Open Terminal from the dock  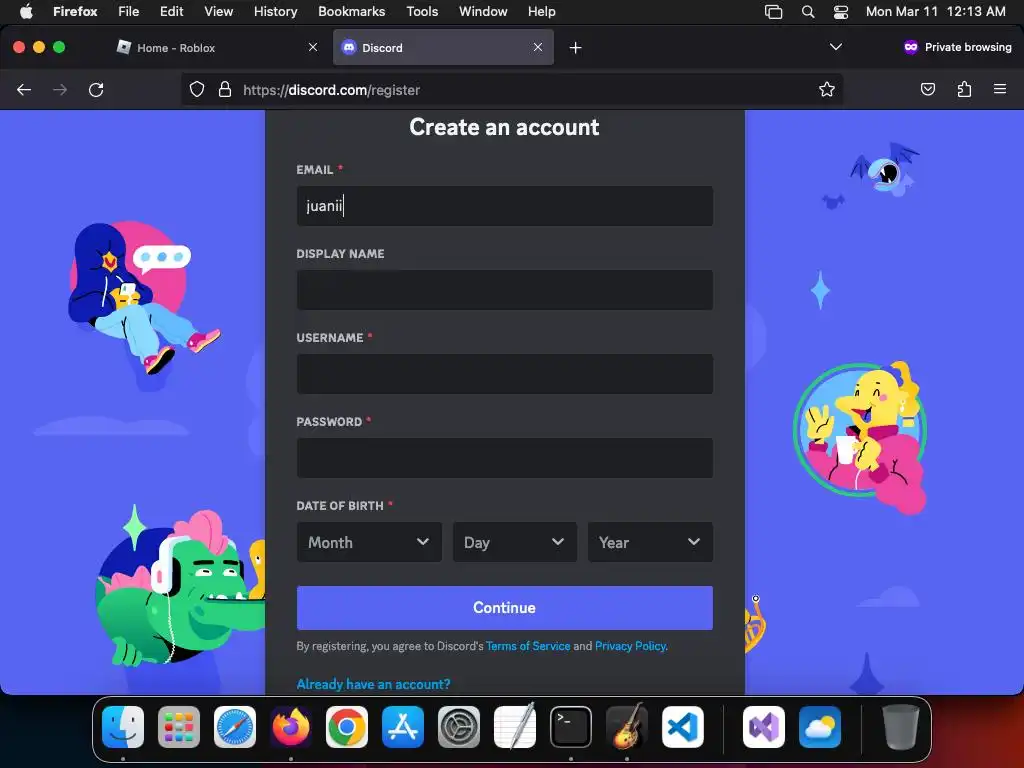(571, 727)
